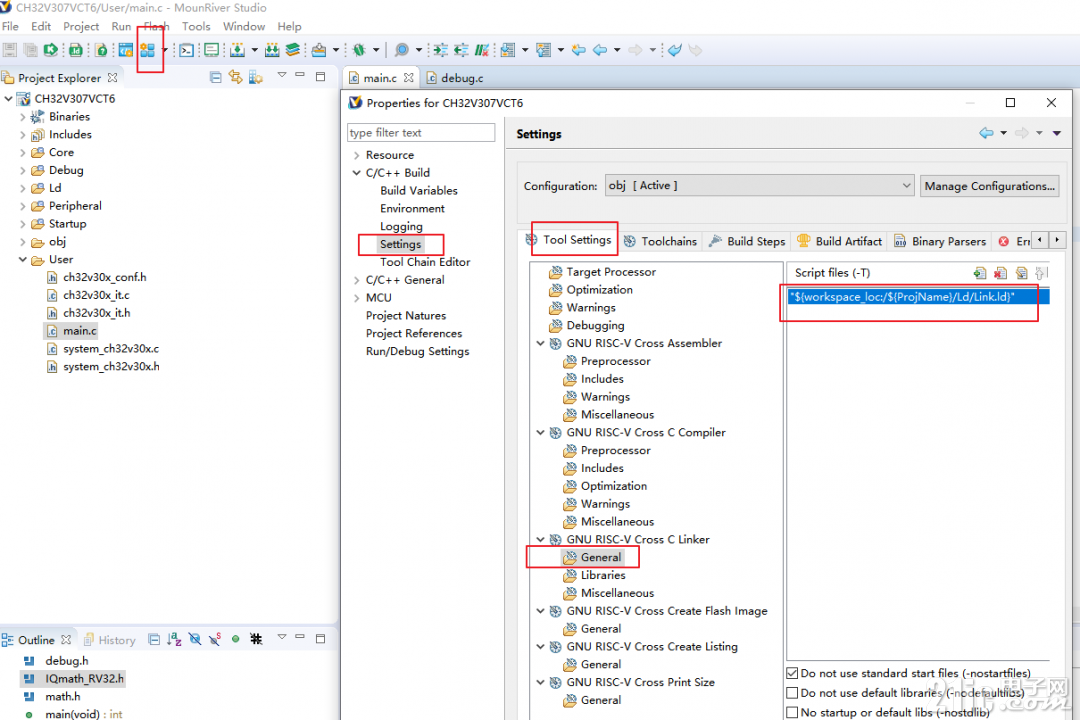Switch to the Toolchains tab

tap(661, 241)
